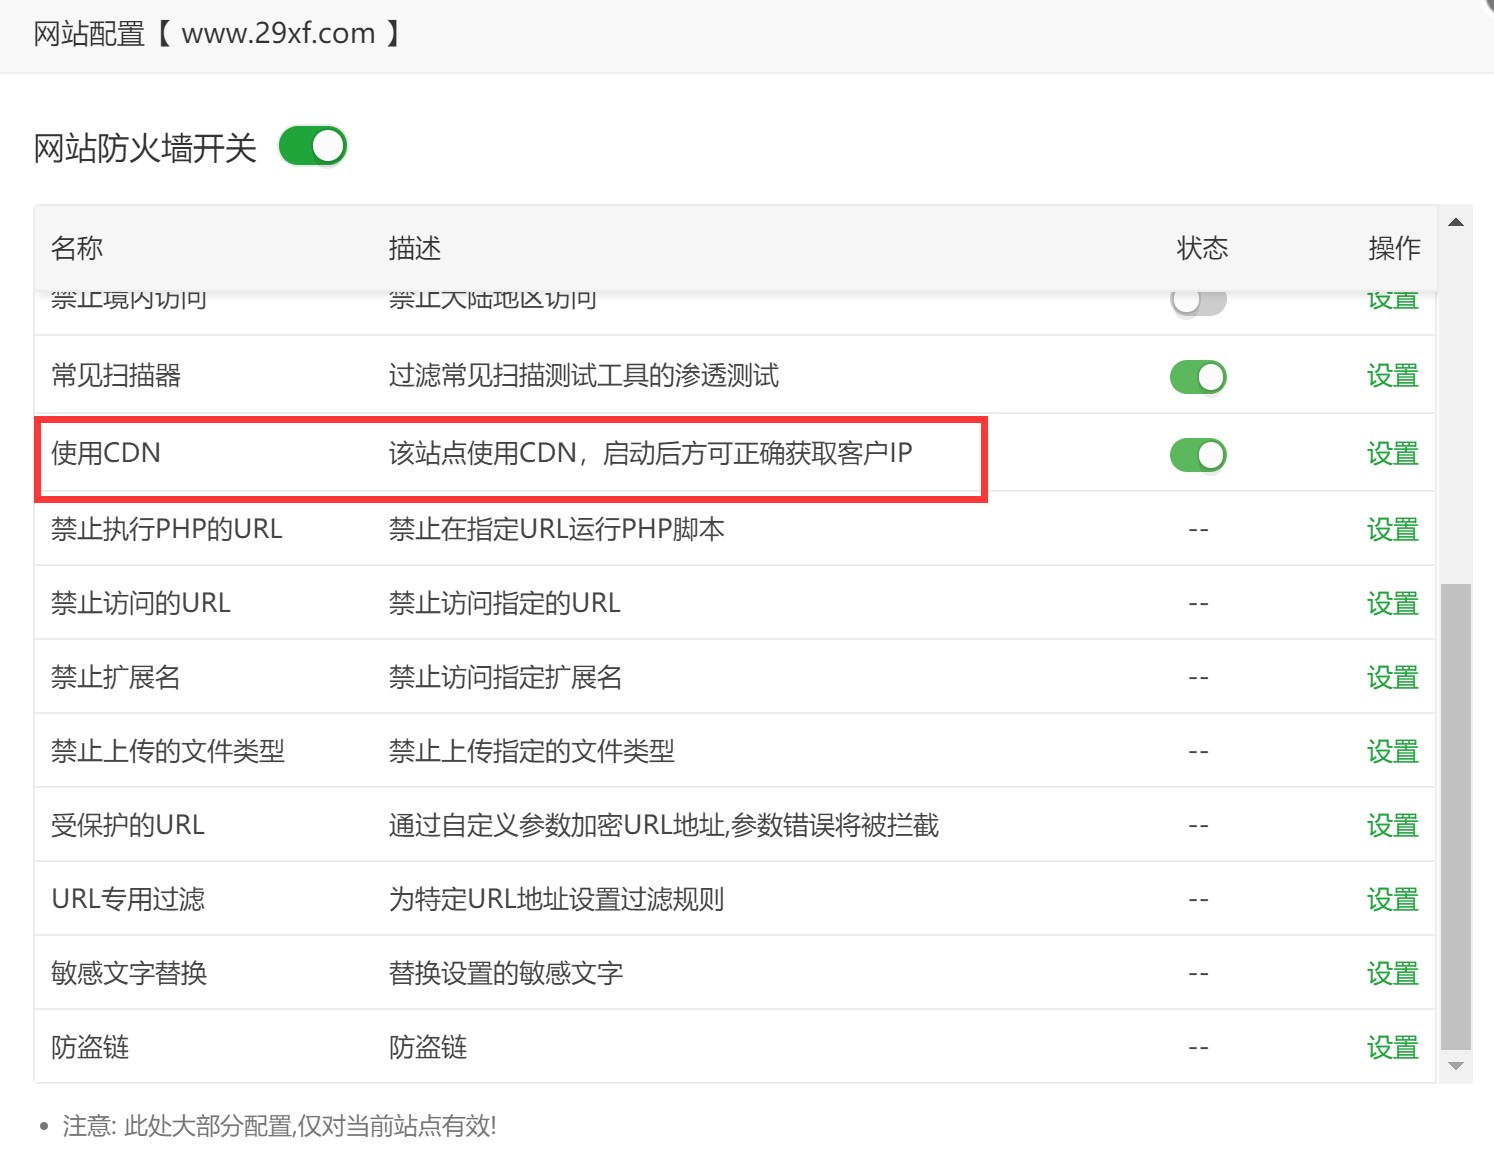The width and height of the screenshot is (1494, 1165).
Task: Disable the 常见扫描器 toggle
Action: 1198,377
